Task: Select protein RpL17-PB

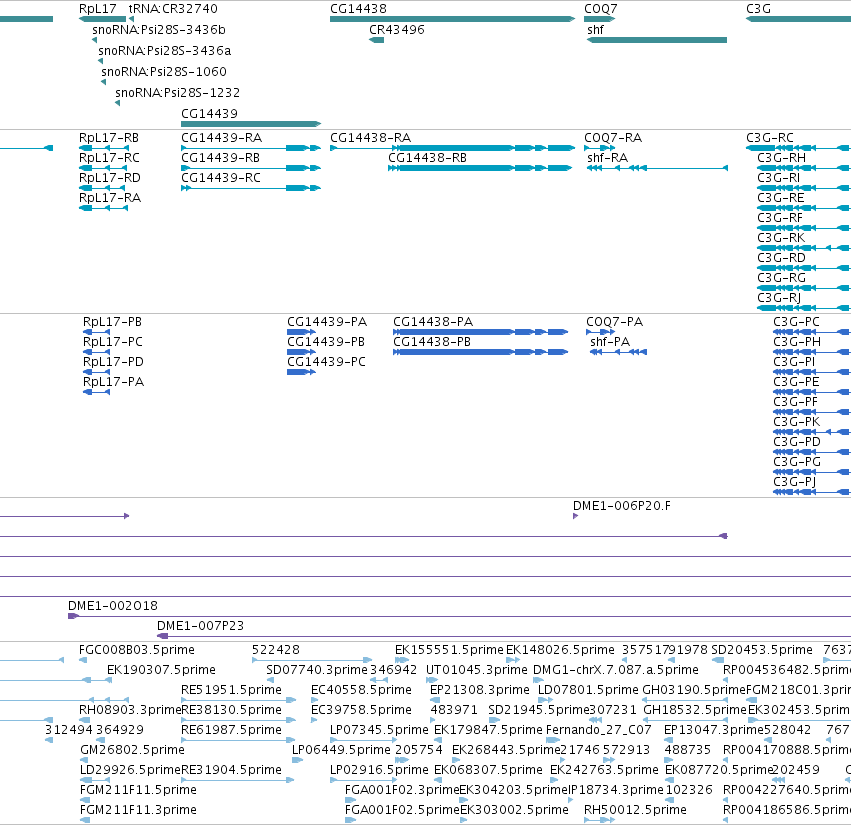Action: (96, 332)
